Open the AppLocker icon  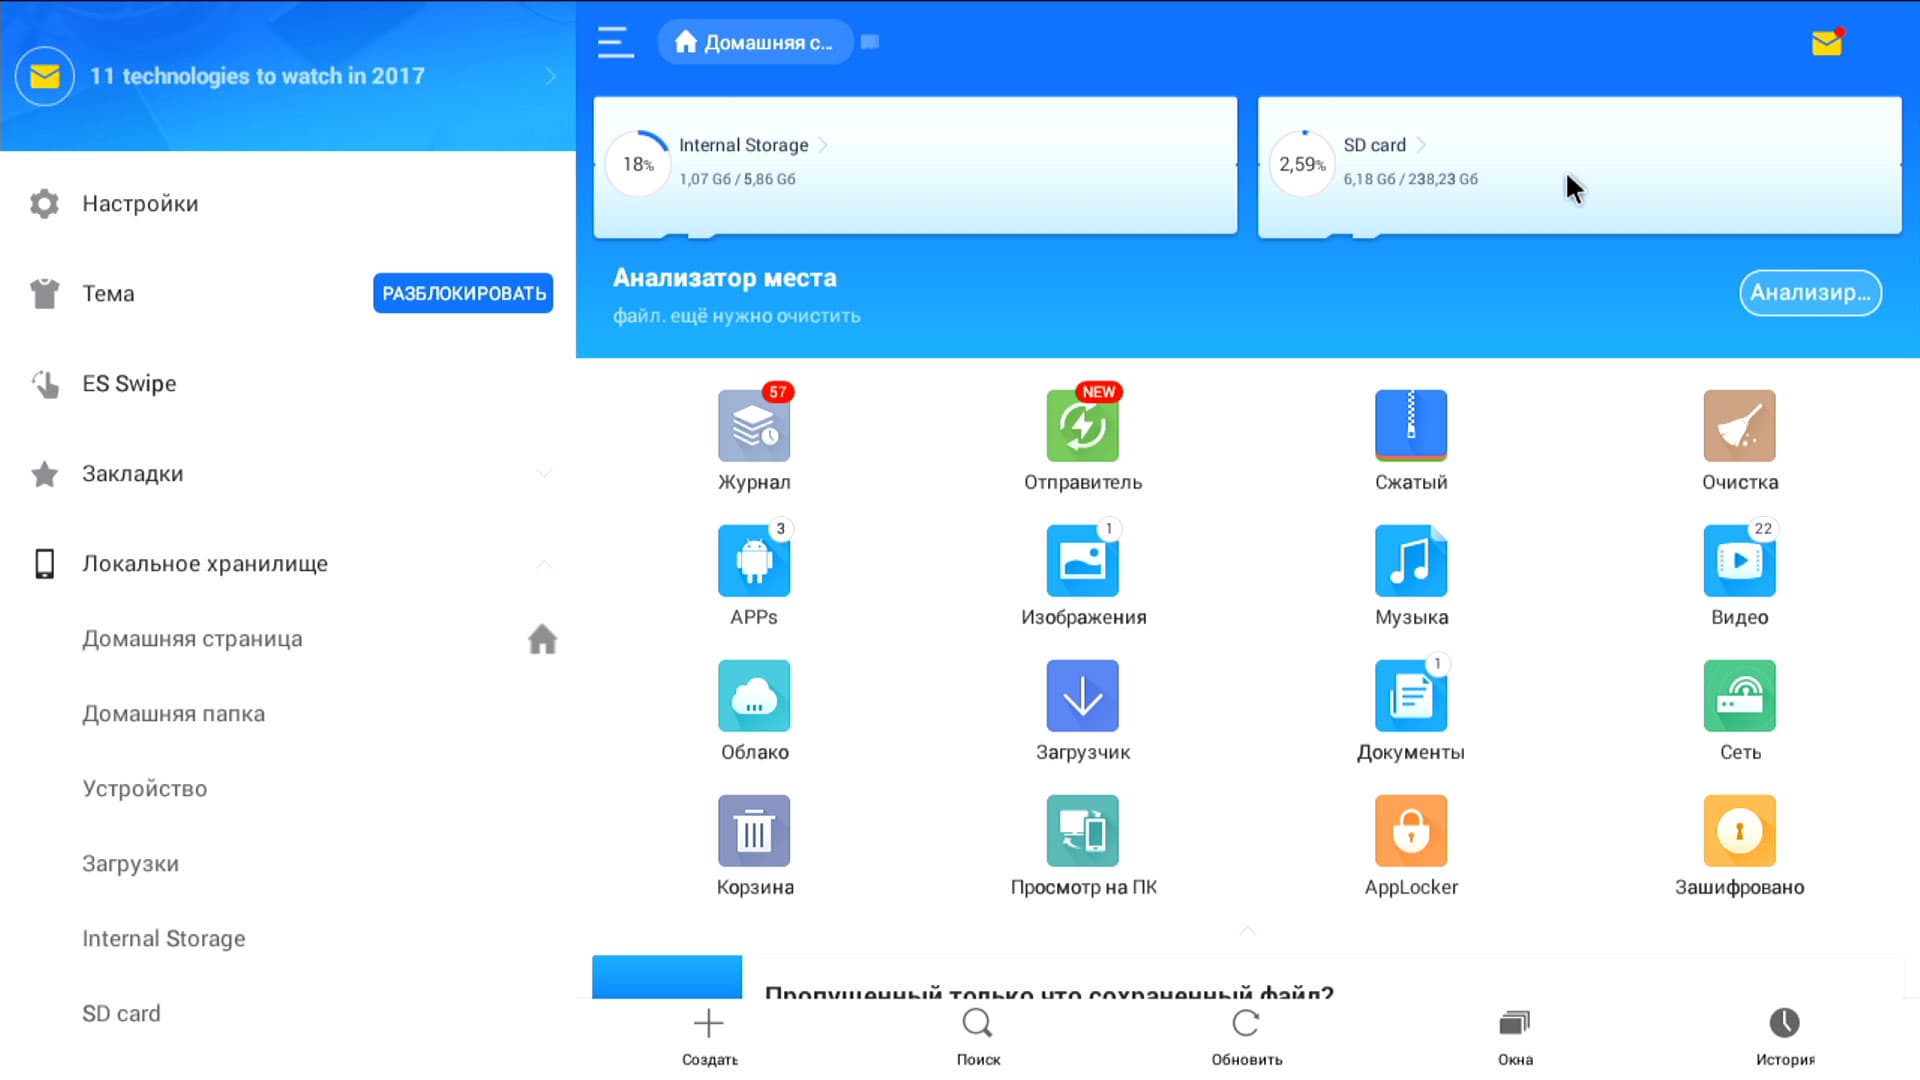(1410, 832)
